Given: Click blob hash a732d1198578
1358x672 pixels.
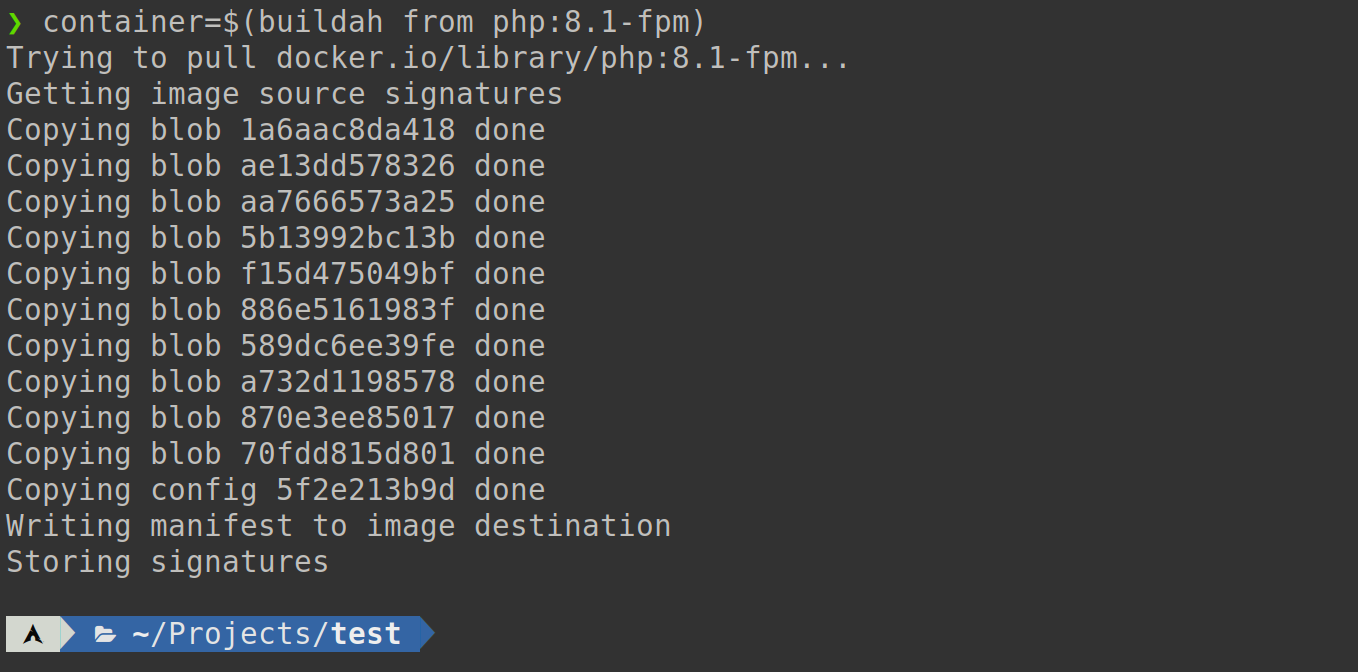Looking at the screenshot, I should tap(347, 382).
